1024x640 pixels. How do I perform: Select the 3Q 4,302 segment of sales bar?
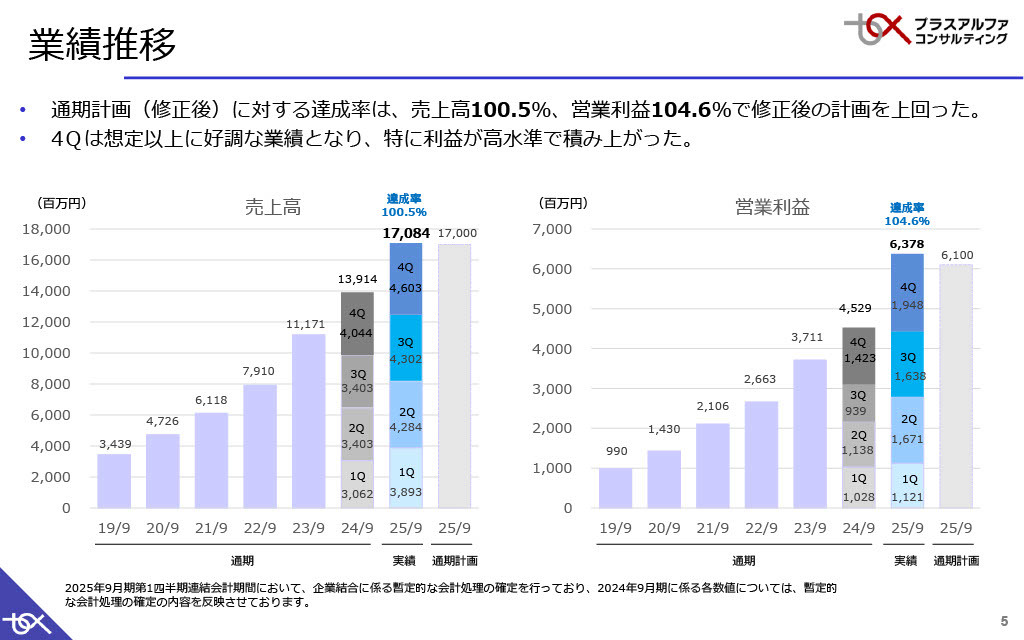(405, 348)
